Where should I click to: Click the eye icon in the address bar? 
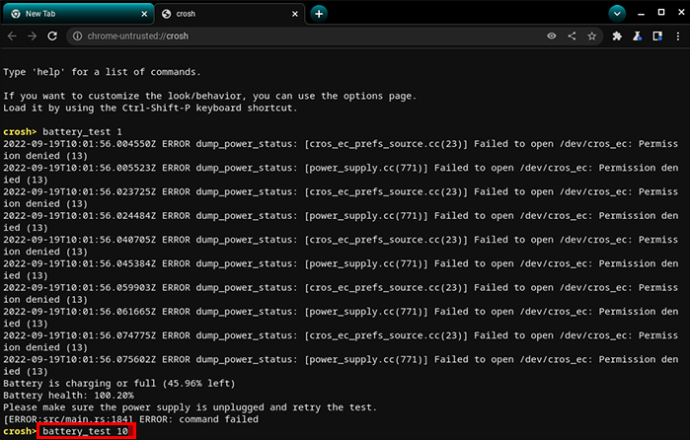[x=551, y=36]
